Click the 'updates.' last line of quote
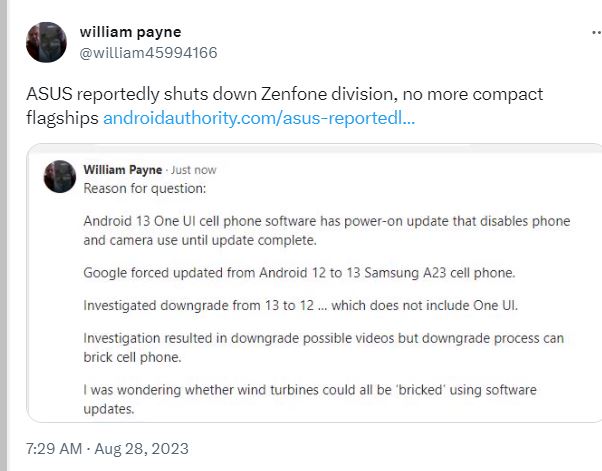The image size is (602, 471). point(109,409)
